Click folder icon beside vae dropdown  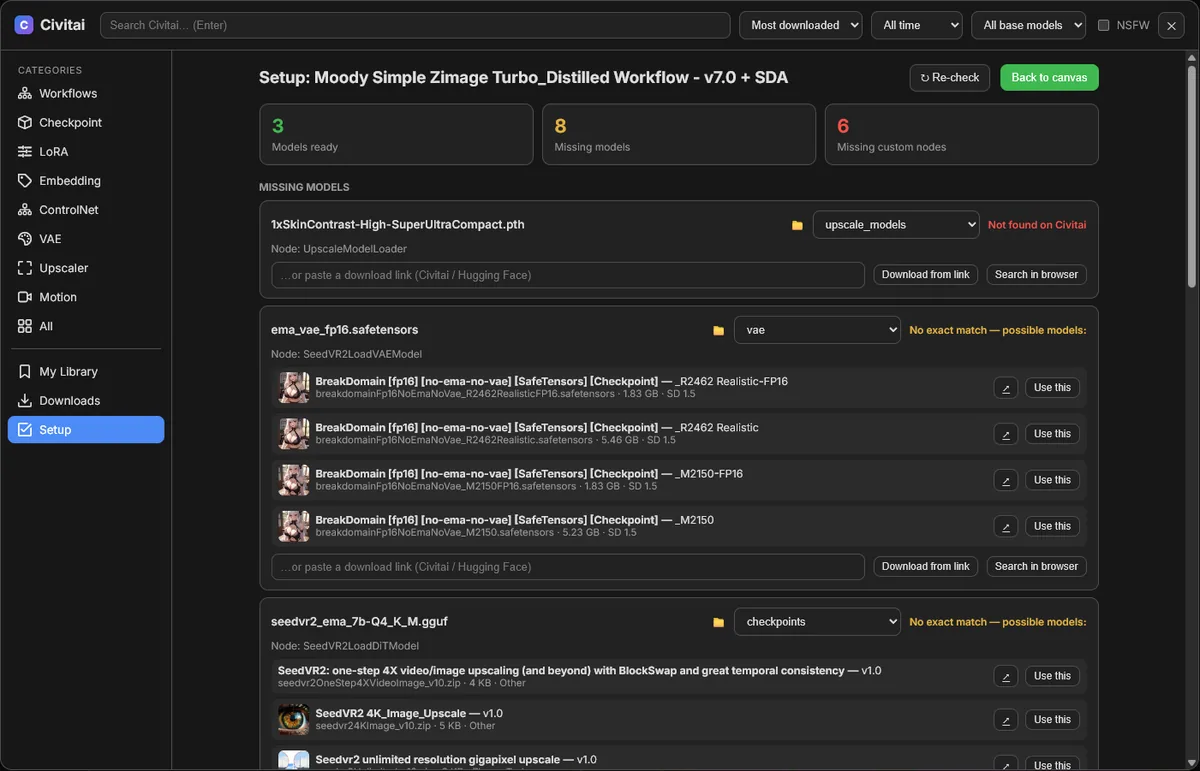coord(718,330)
